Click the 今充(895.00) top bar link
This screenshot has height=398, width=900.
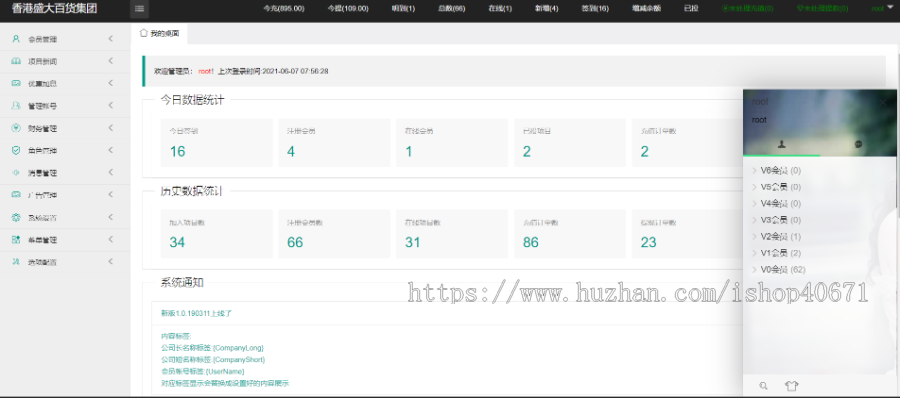(284, 9)
